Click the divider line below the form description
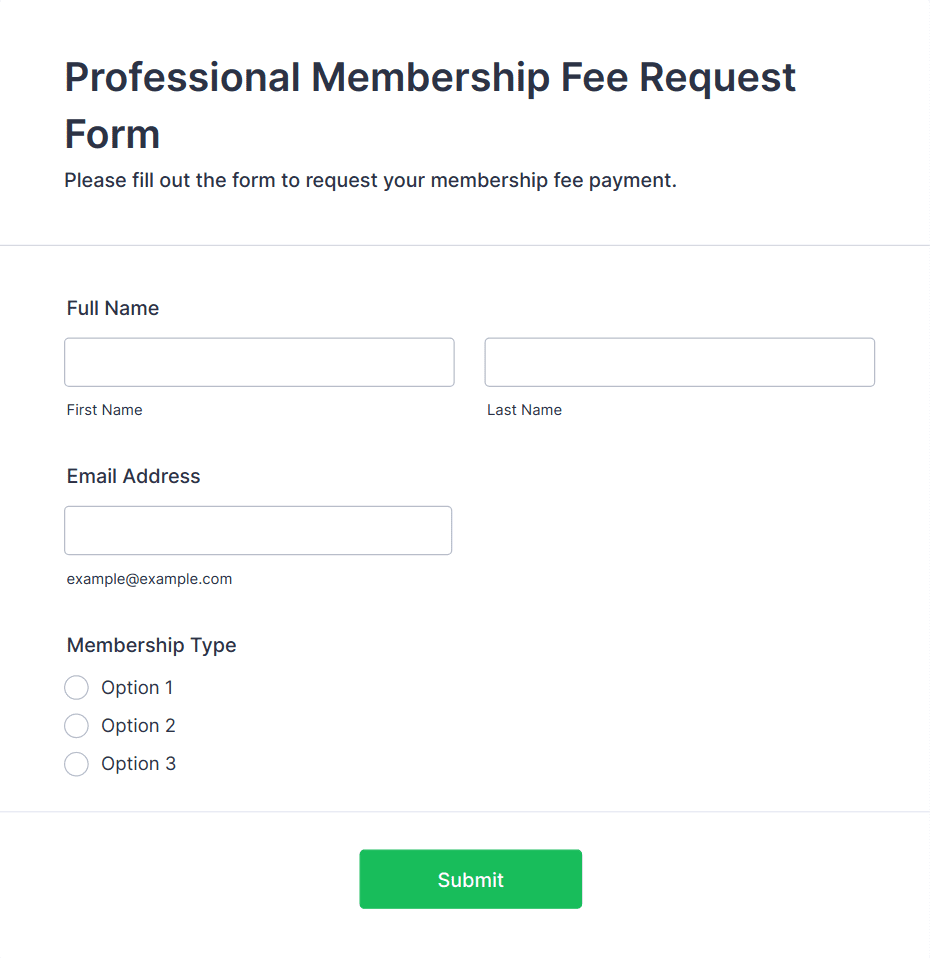This screenshot has width=930, height=958. 465,246
